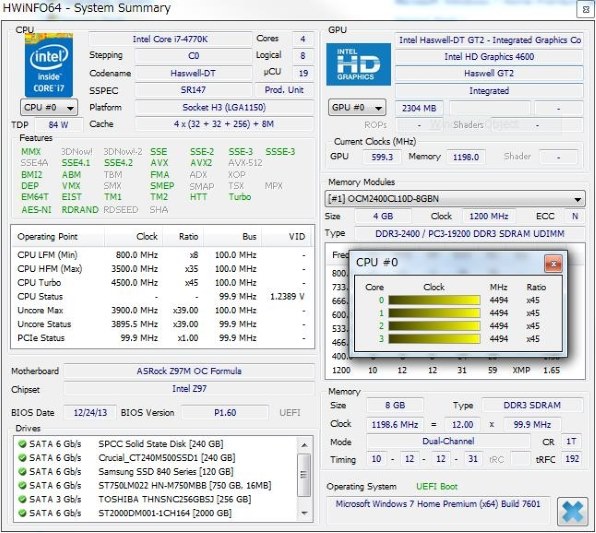The width and height of the screenshot is (596, 533).
Task: Click the Drives list scrollbar thumb
Action: pyautogui.click(x=304, y=474)
